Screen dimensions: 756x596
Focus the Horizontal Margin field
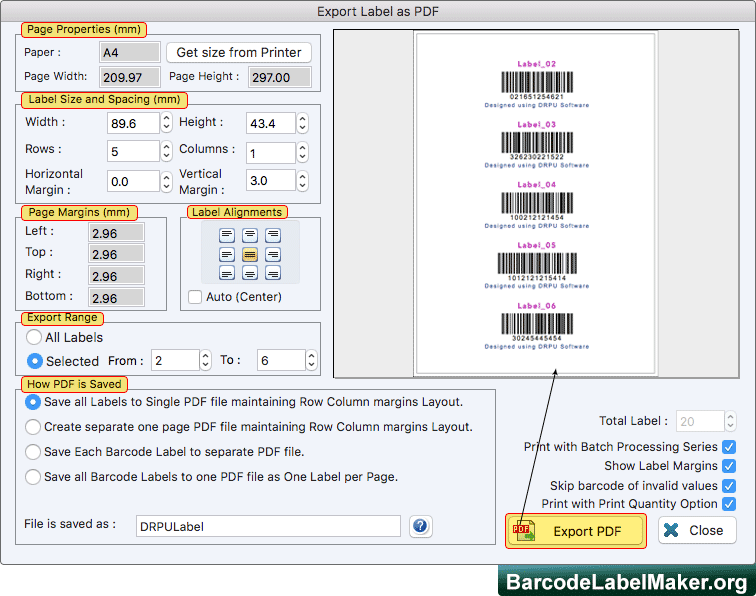coord(133,181)
